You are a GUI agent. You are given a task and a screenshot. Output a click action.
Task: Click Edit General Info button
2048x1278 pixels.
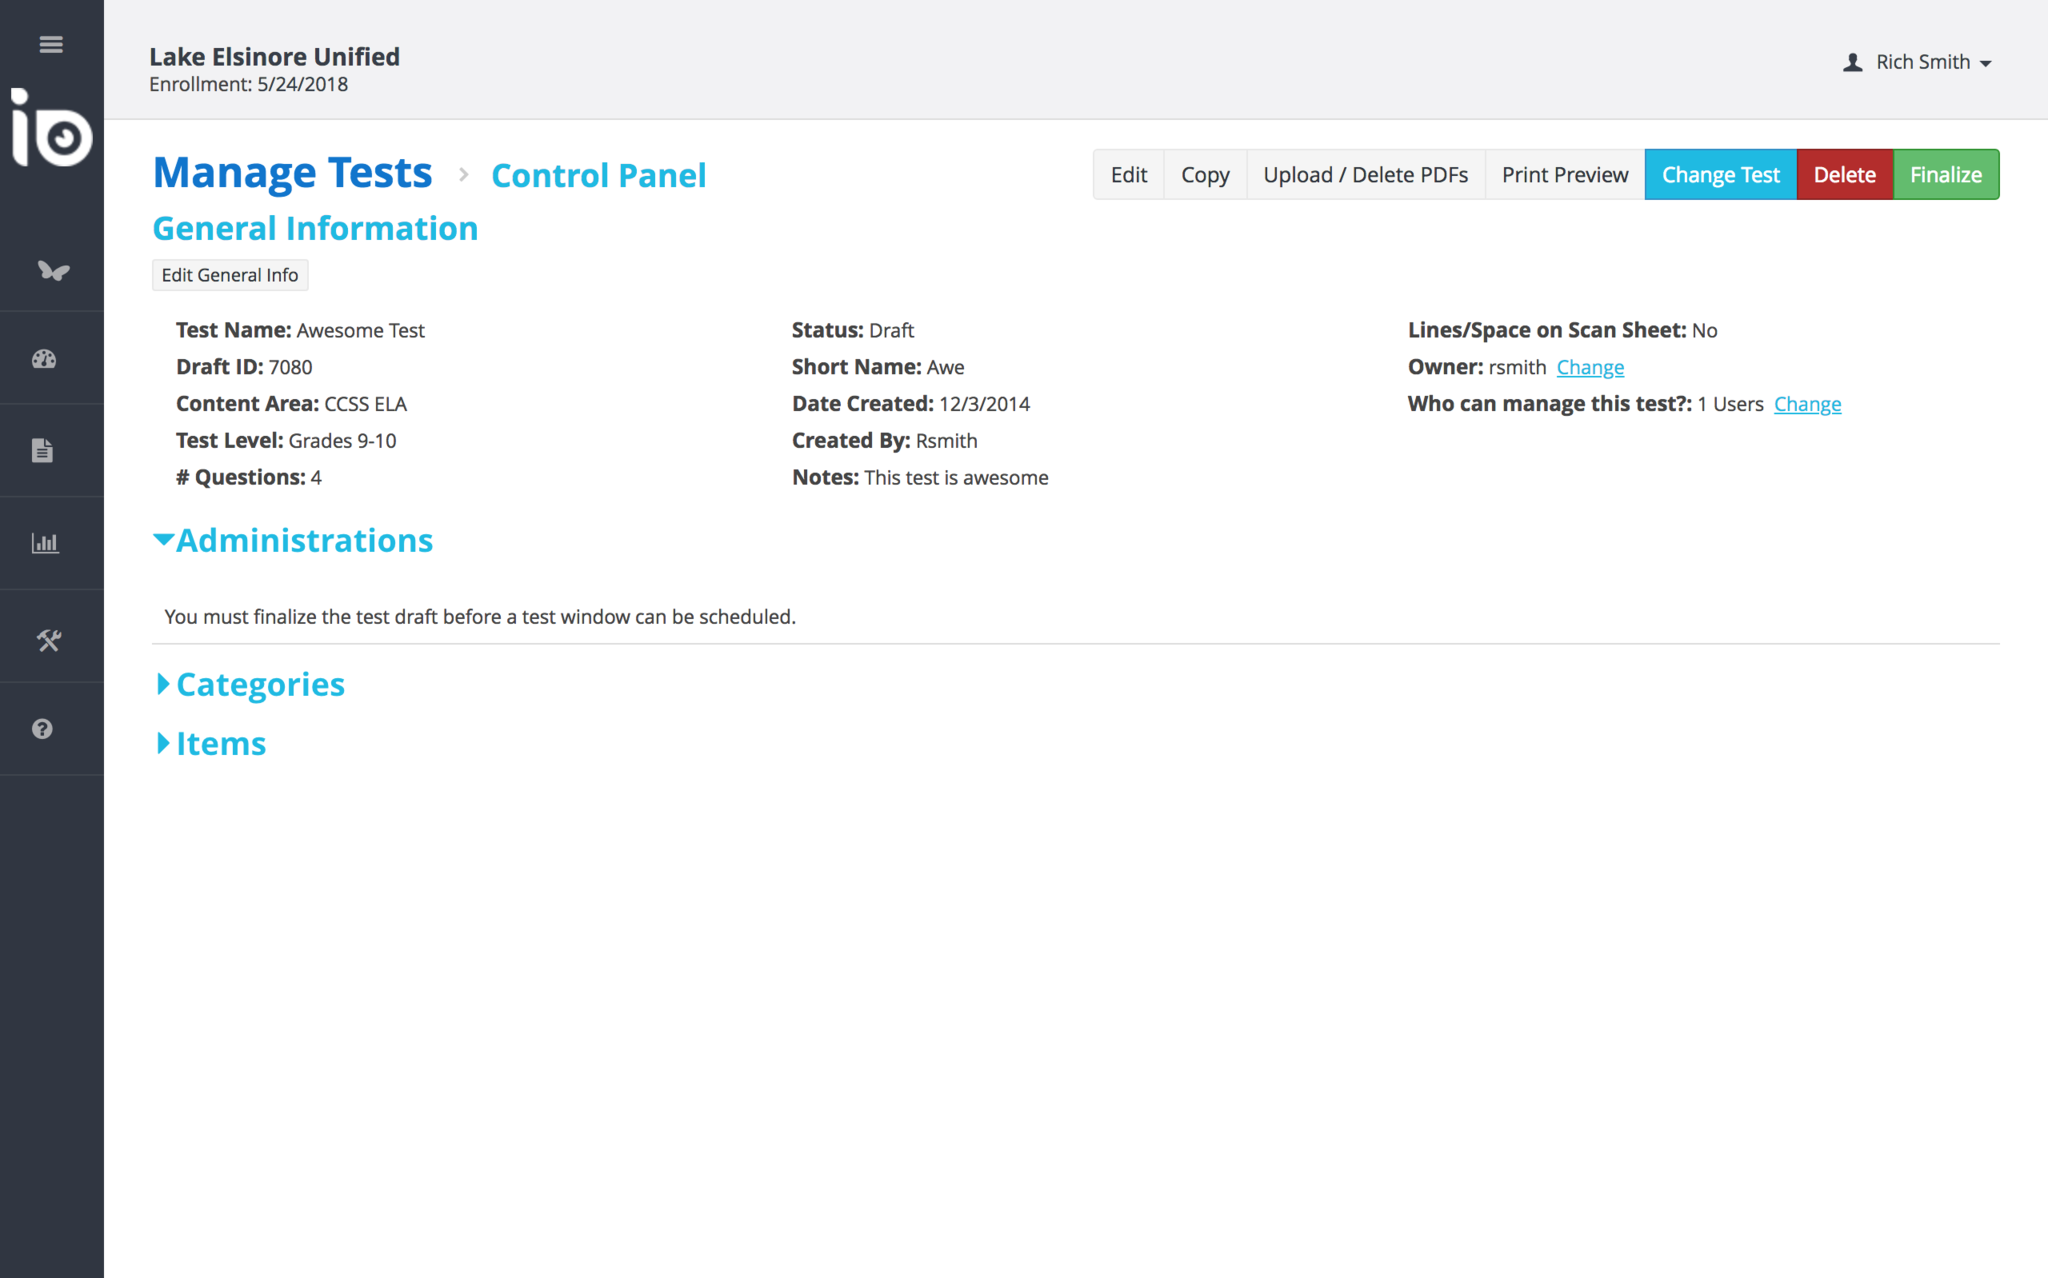[x=230, y=275]
